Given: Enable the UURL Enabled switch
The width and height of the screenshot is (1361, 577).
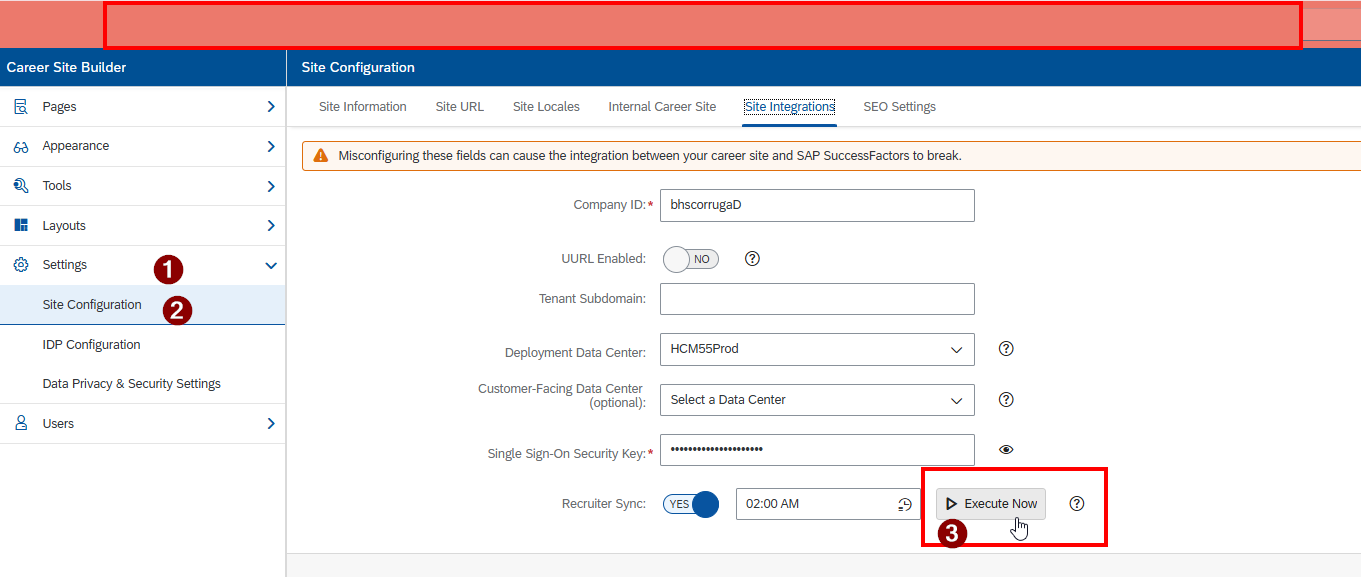Looking at the screenshot, I should pyautogui.click(x=690, y=259).
